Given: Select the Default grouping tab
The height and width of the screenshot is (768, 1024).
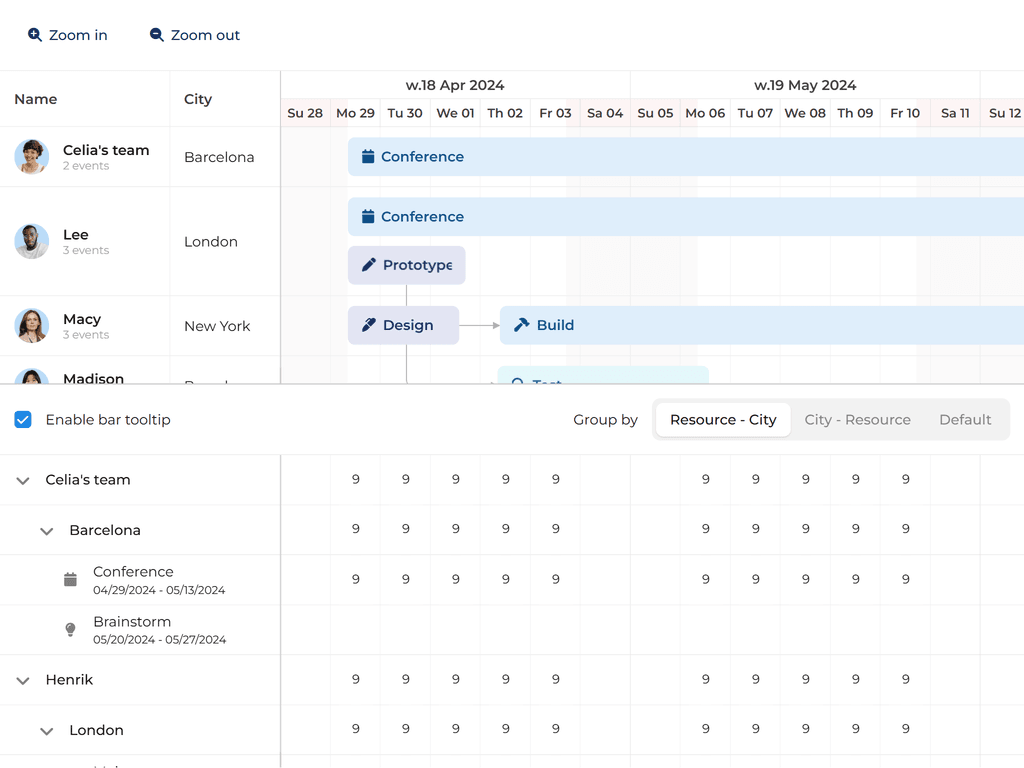Looking at the screenshot, I should click(965, 420).
